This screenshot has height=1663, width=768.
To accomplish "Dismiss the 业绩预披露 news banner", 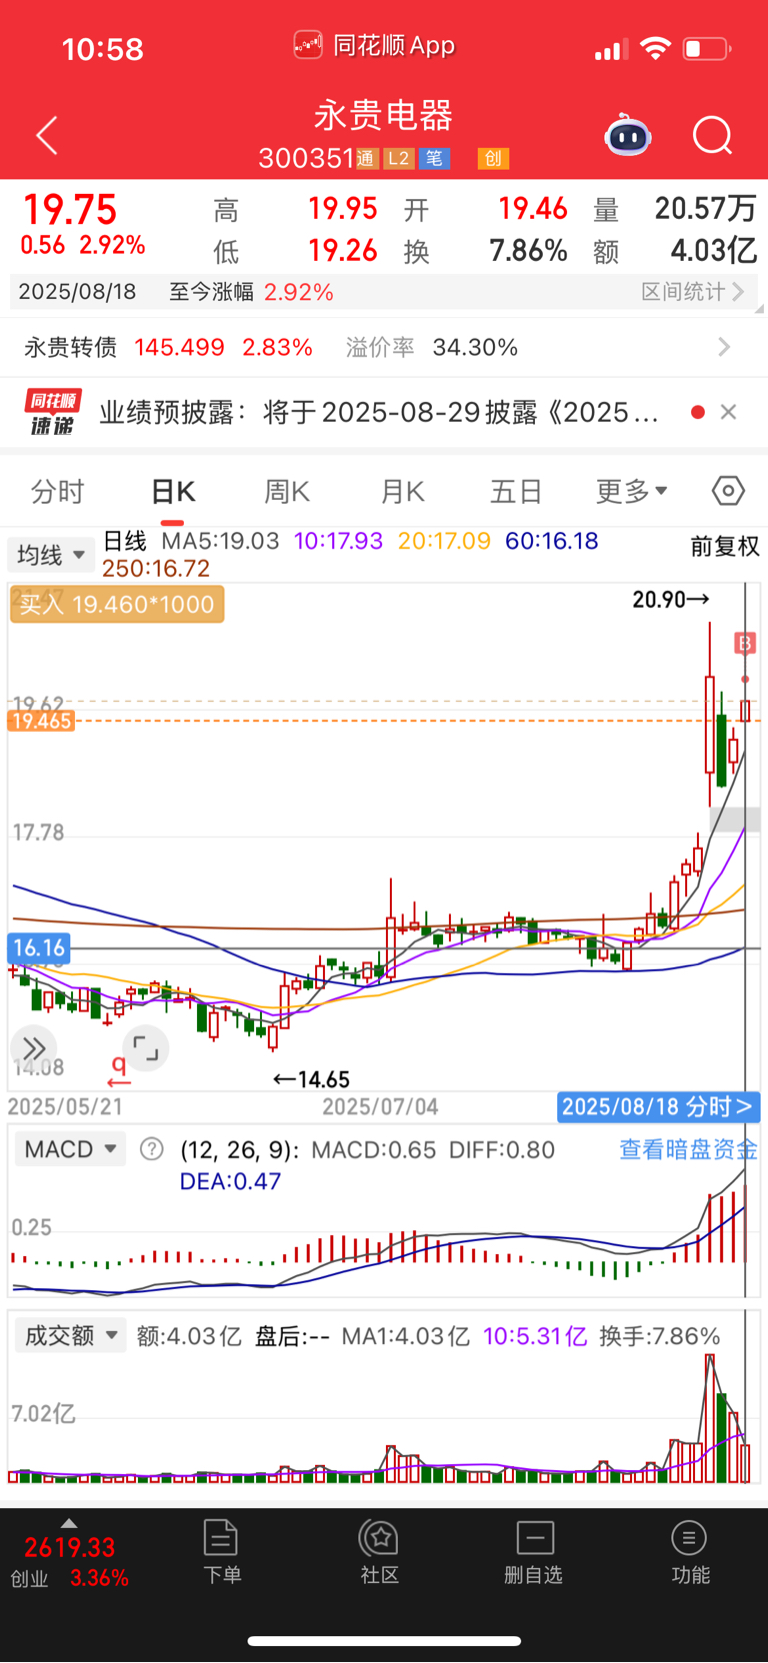I will [729, 412].
